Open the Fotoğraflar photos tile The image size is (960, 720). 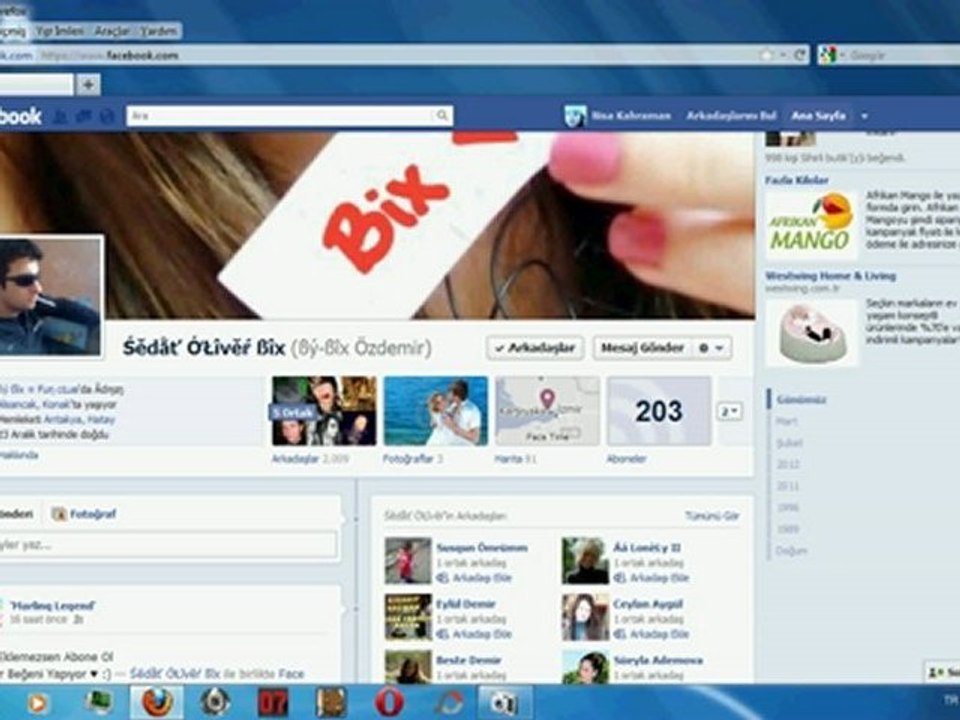tap(435, 411)
